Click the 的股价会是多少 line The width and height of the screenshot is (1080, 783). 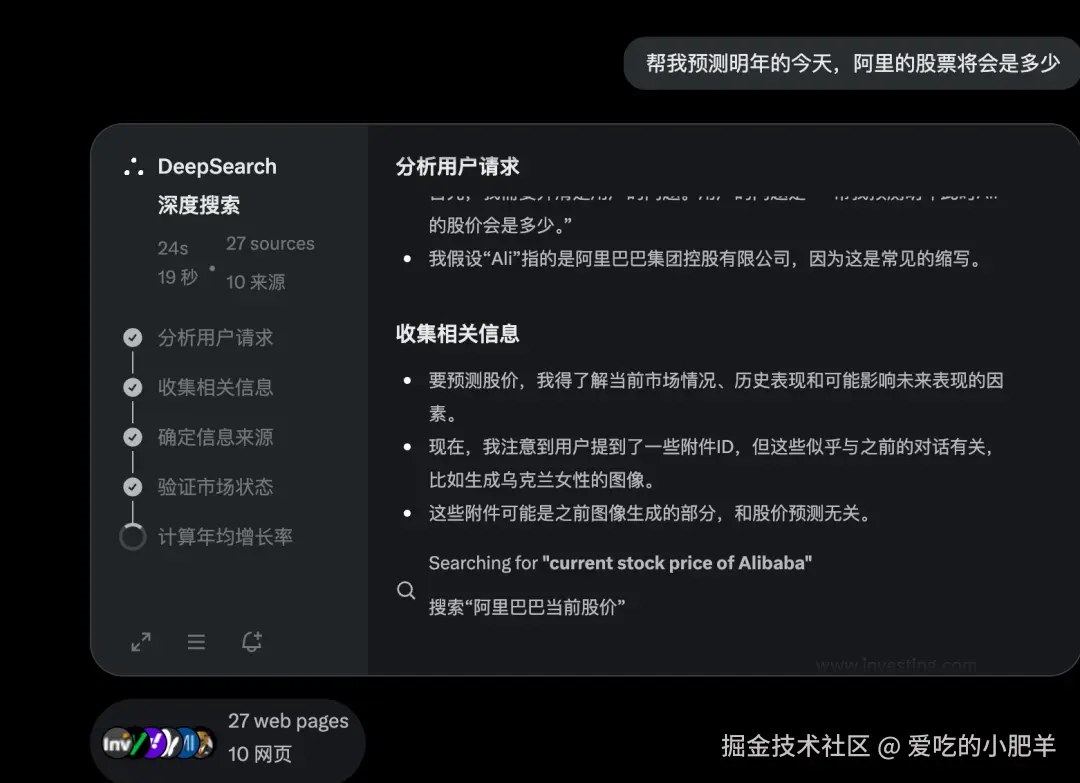(x=500, y=225)
